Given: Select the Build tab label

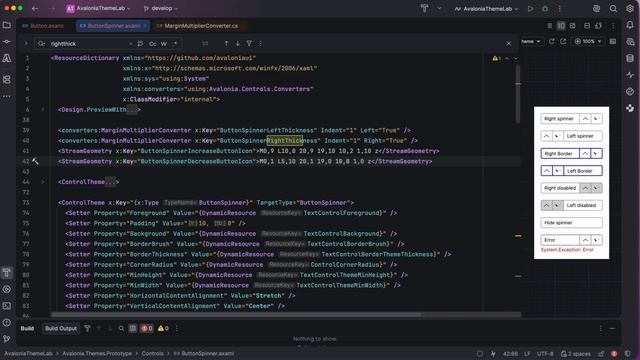Looking at the screenshot, I should [27, 328].
